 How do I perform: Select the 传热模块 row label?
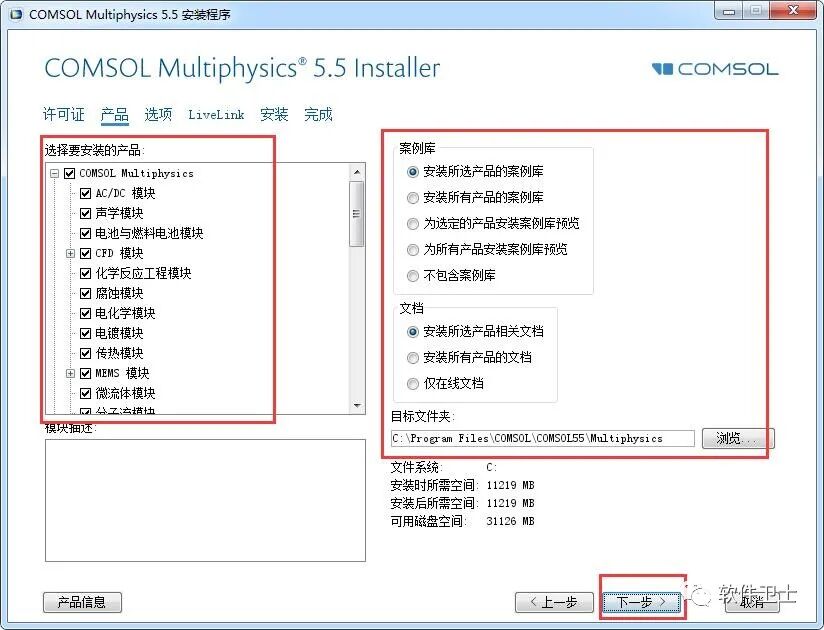(x=119, y=353)
